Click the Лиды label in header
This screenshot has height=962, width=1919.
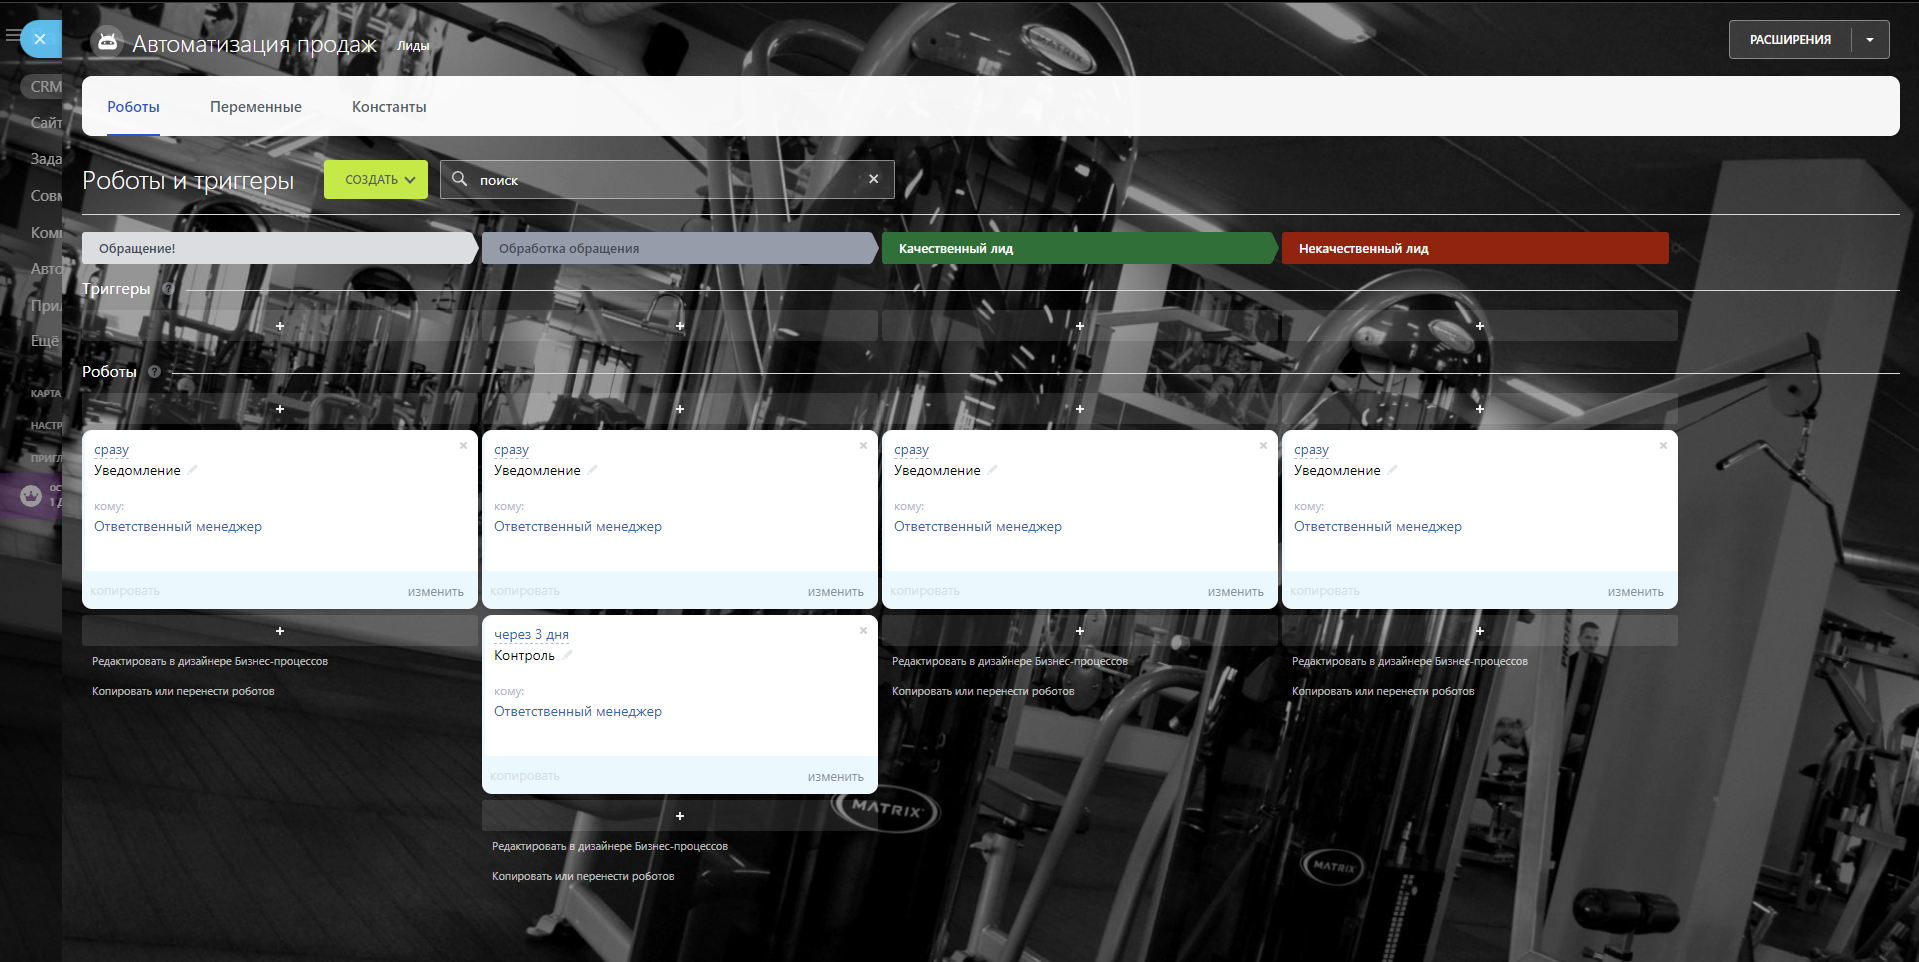[x=413, y=46]
